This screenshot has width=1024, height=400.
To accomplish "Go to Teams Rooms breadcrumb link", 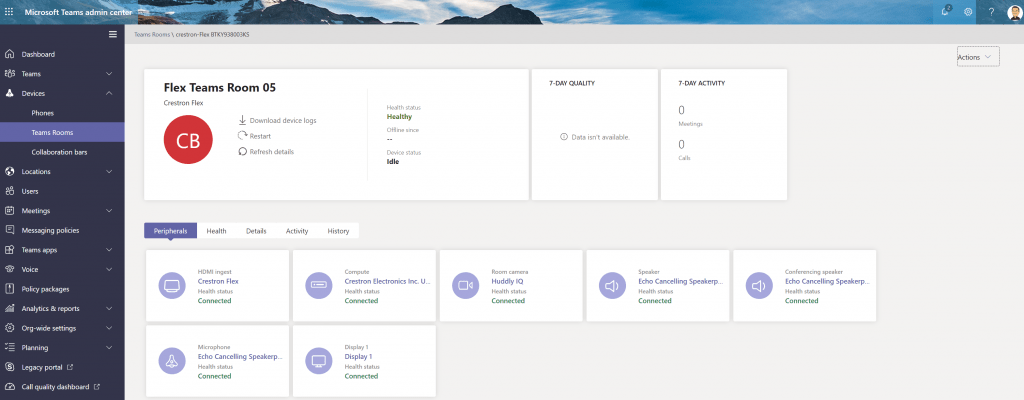I will point(153,34).
